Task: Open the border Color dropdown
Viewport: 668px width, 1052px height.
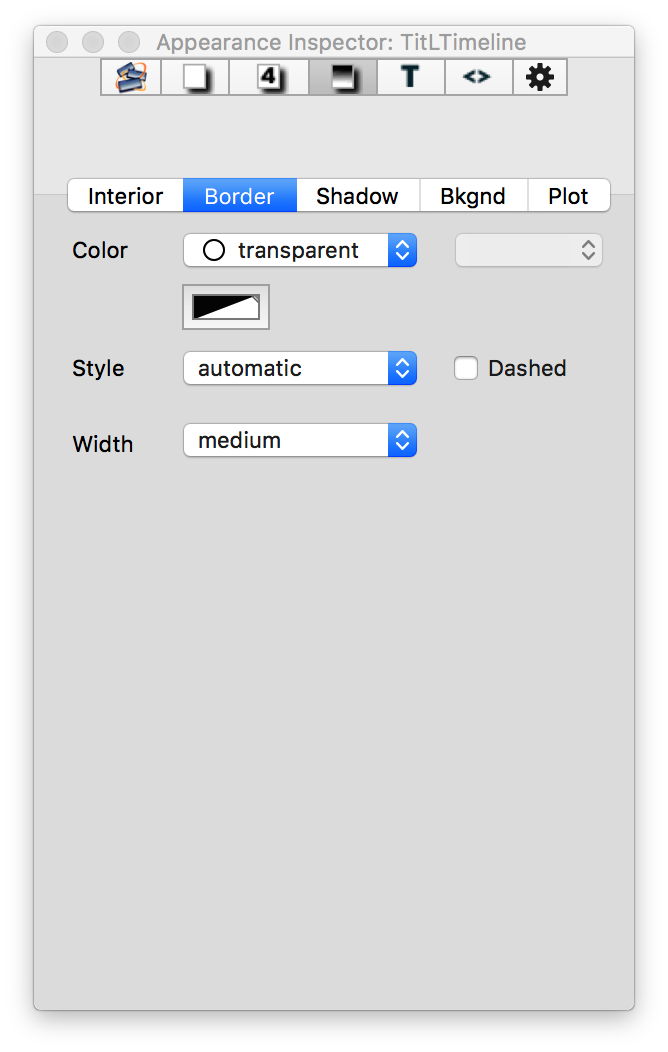Action: (299, 251)
